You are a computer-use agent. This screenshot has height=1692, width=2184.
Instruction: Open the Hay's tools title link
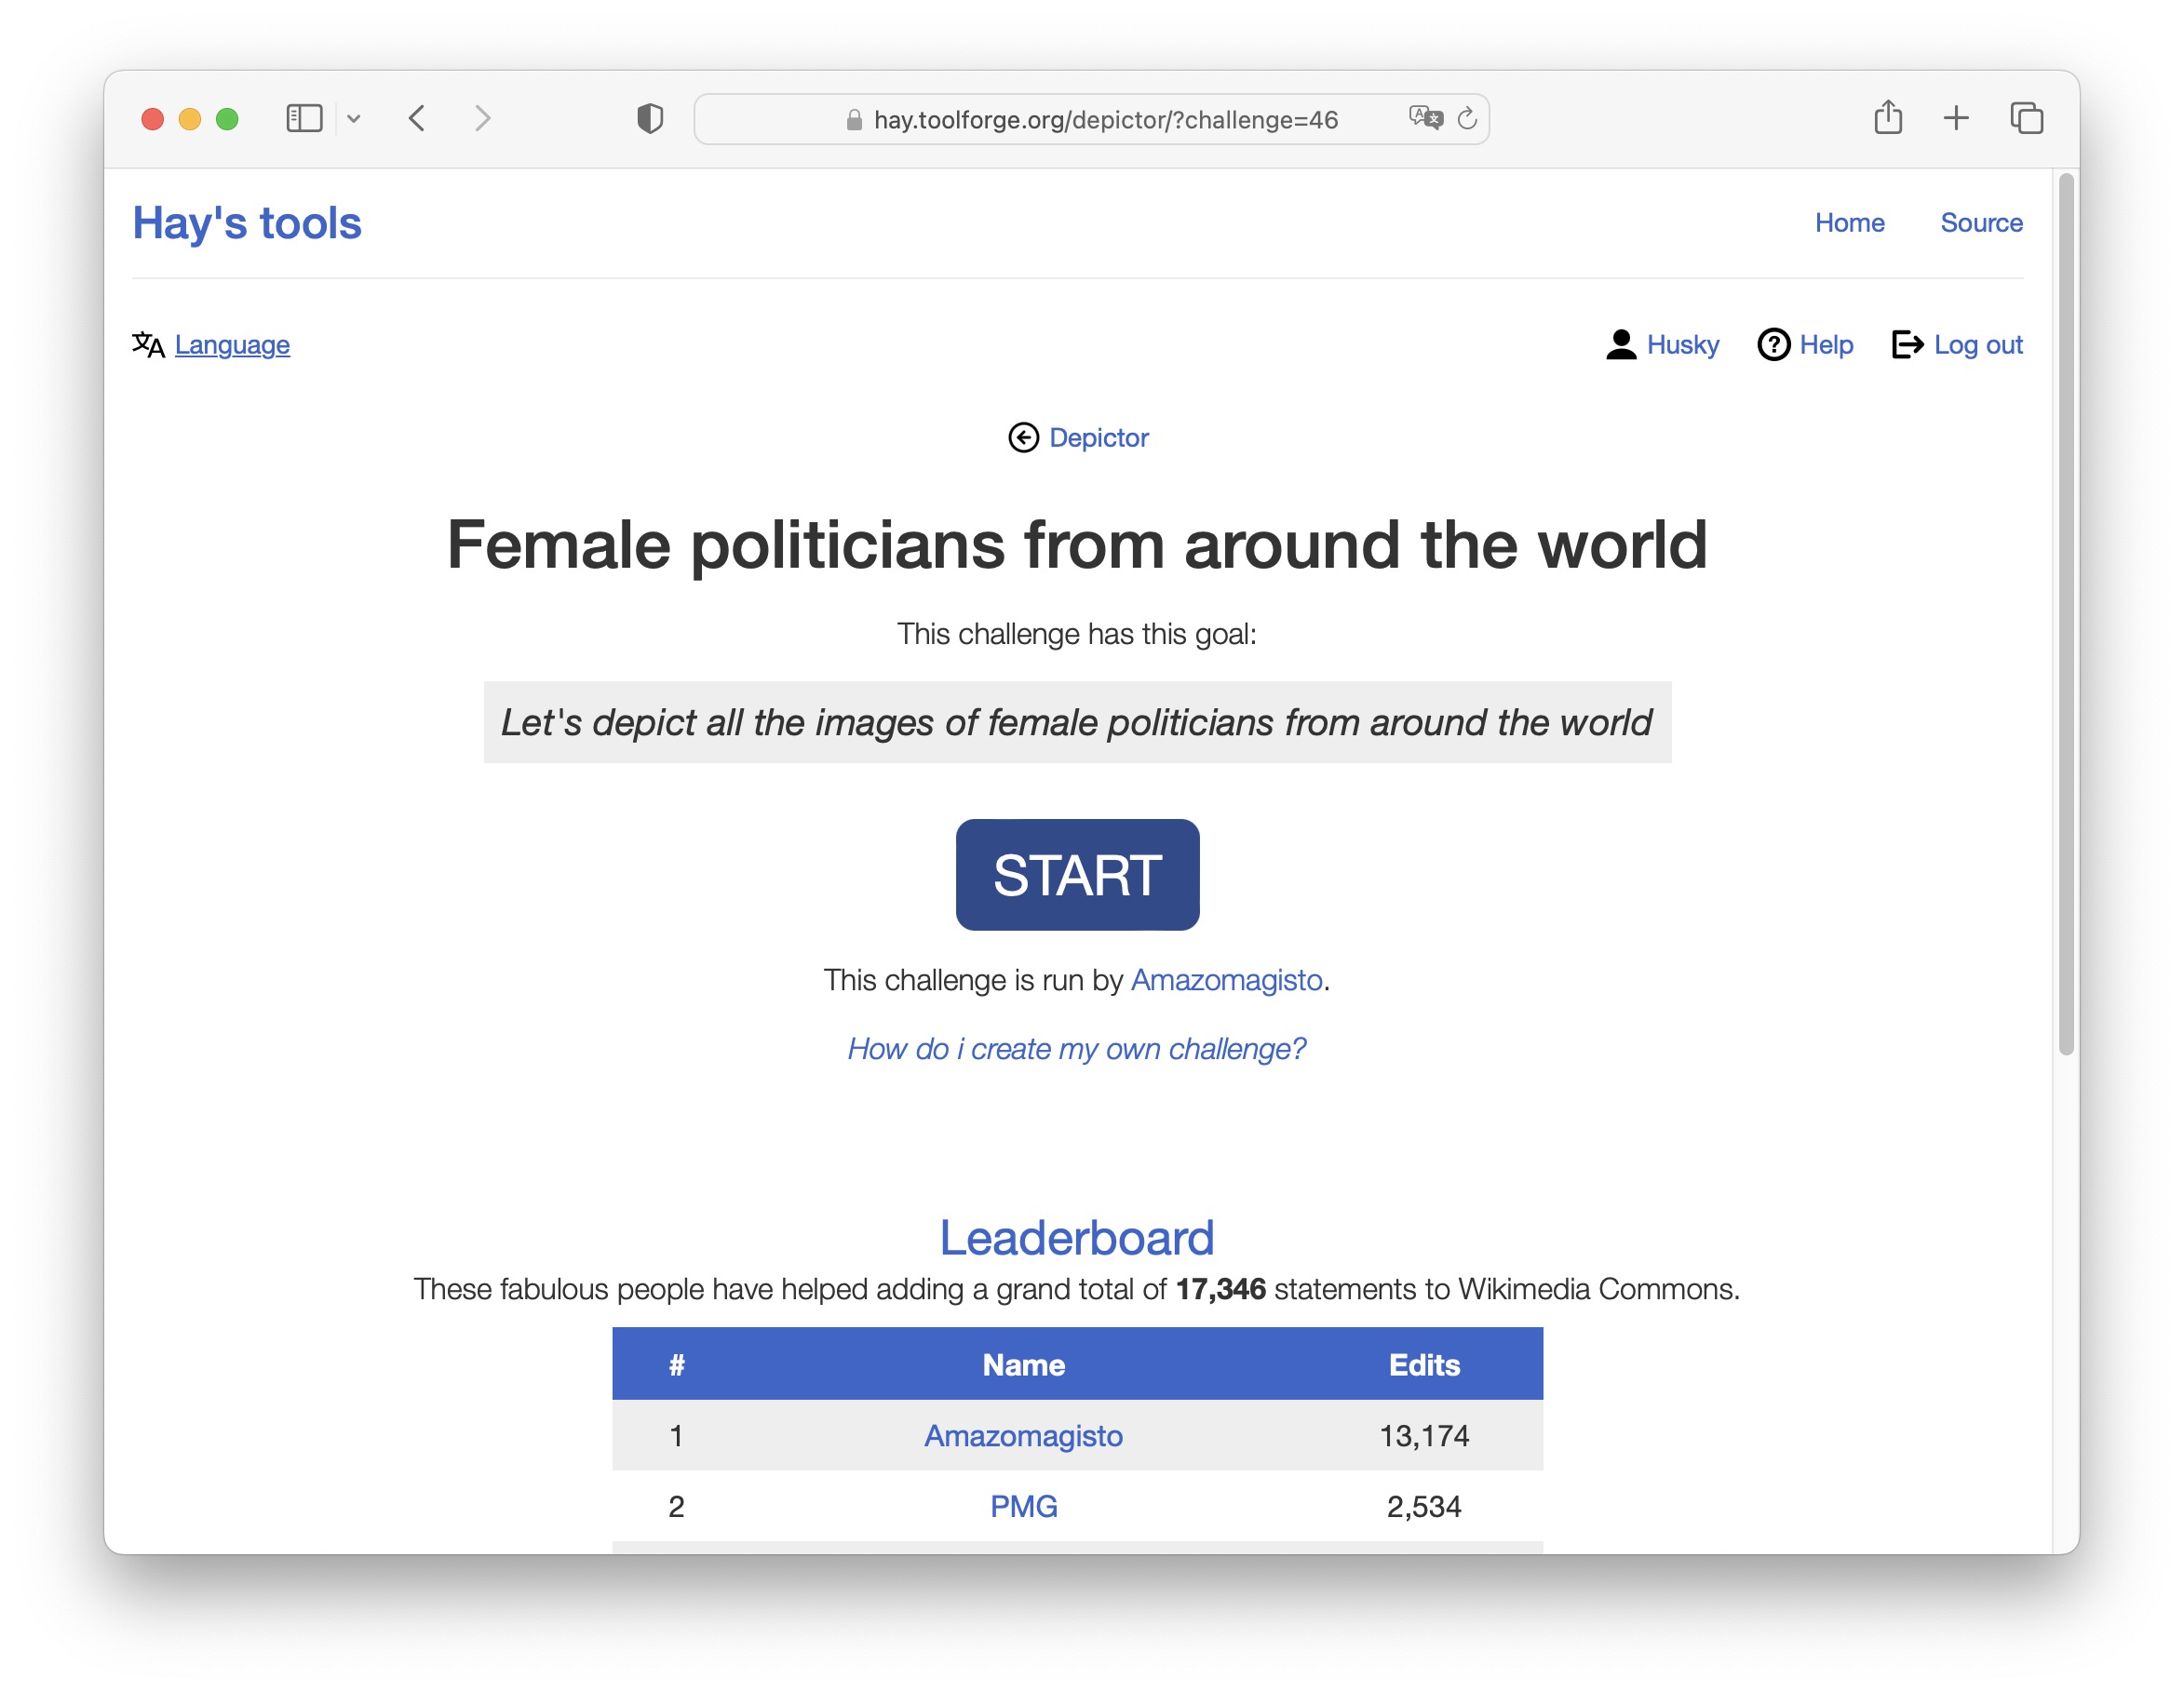[x=247, y=223]
